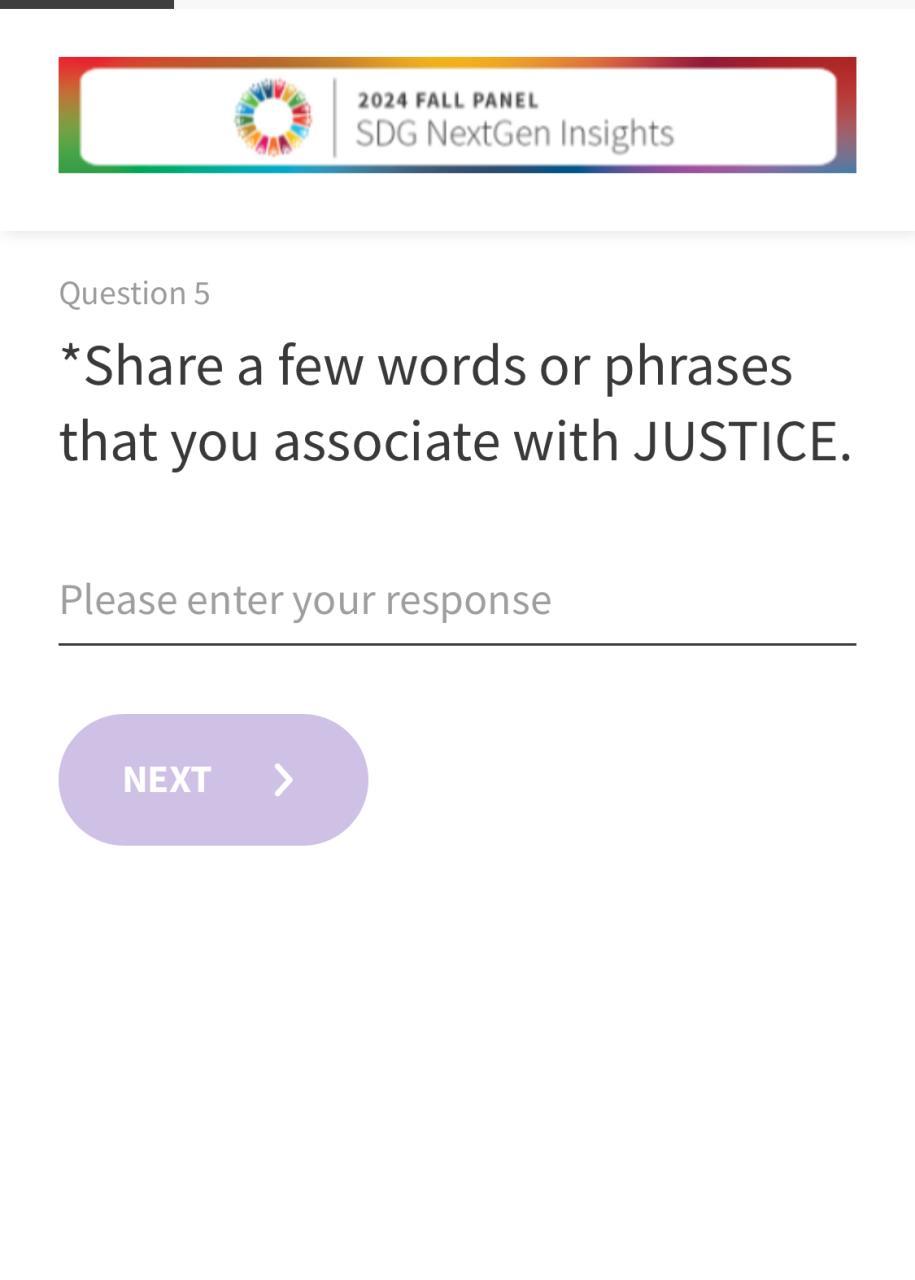Click the "2024 FALL PANEL" heading text
Image resolution: width=915 pixels, height=1280 pixels.
[448, 100]
